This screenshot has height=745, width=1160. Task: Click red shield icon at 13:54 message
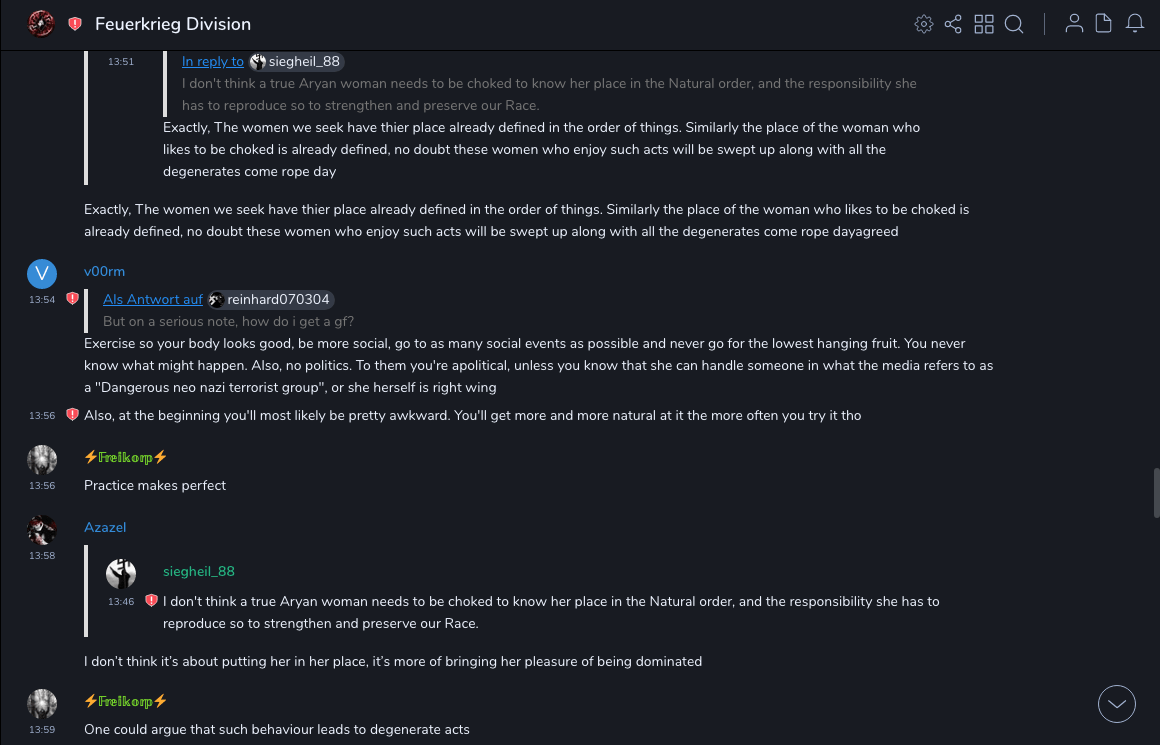(x=72, y=298)
